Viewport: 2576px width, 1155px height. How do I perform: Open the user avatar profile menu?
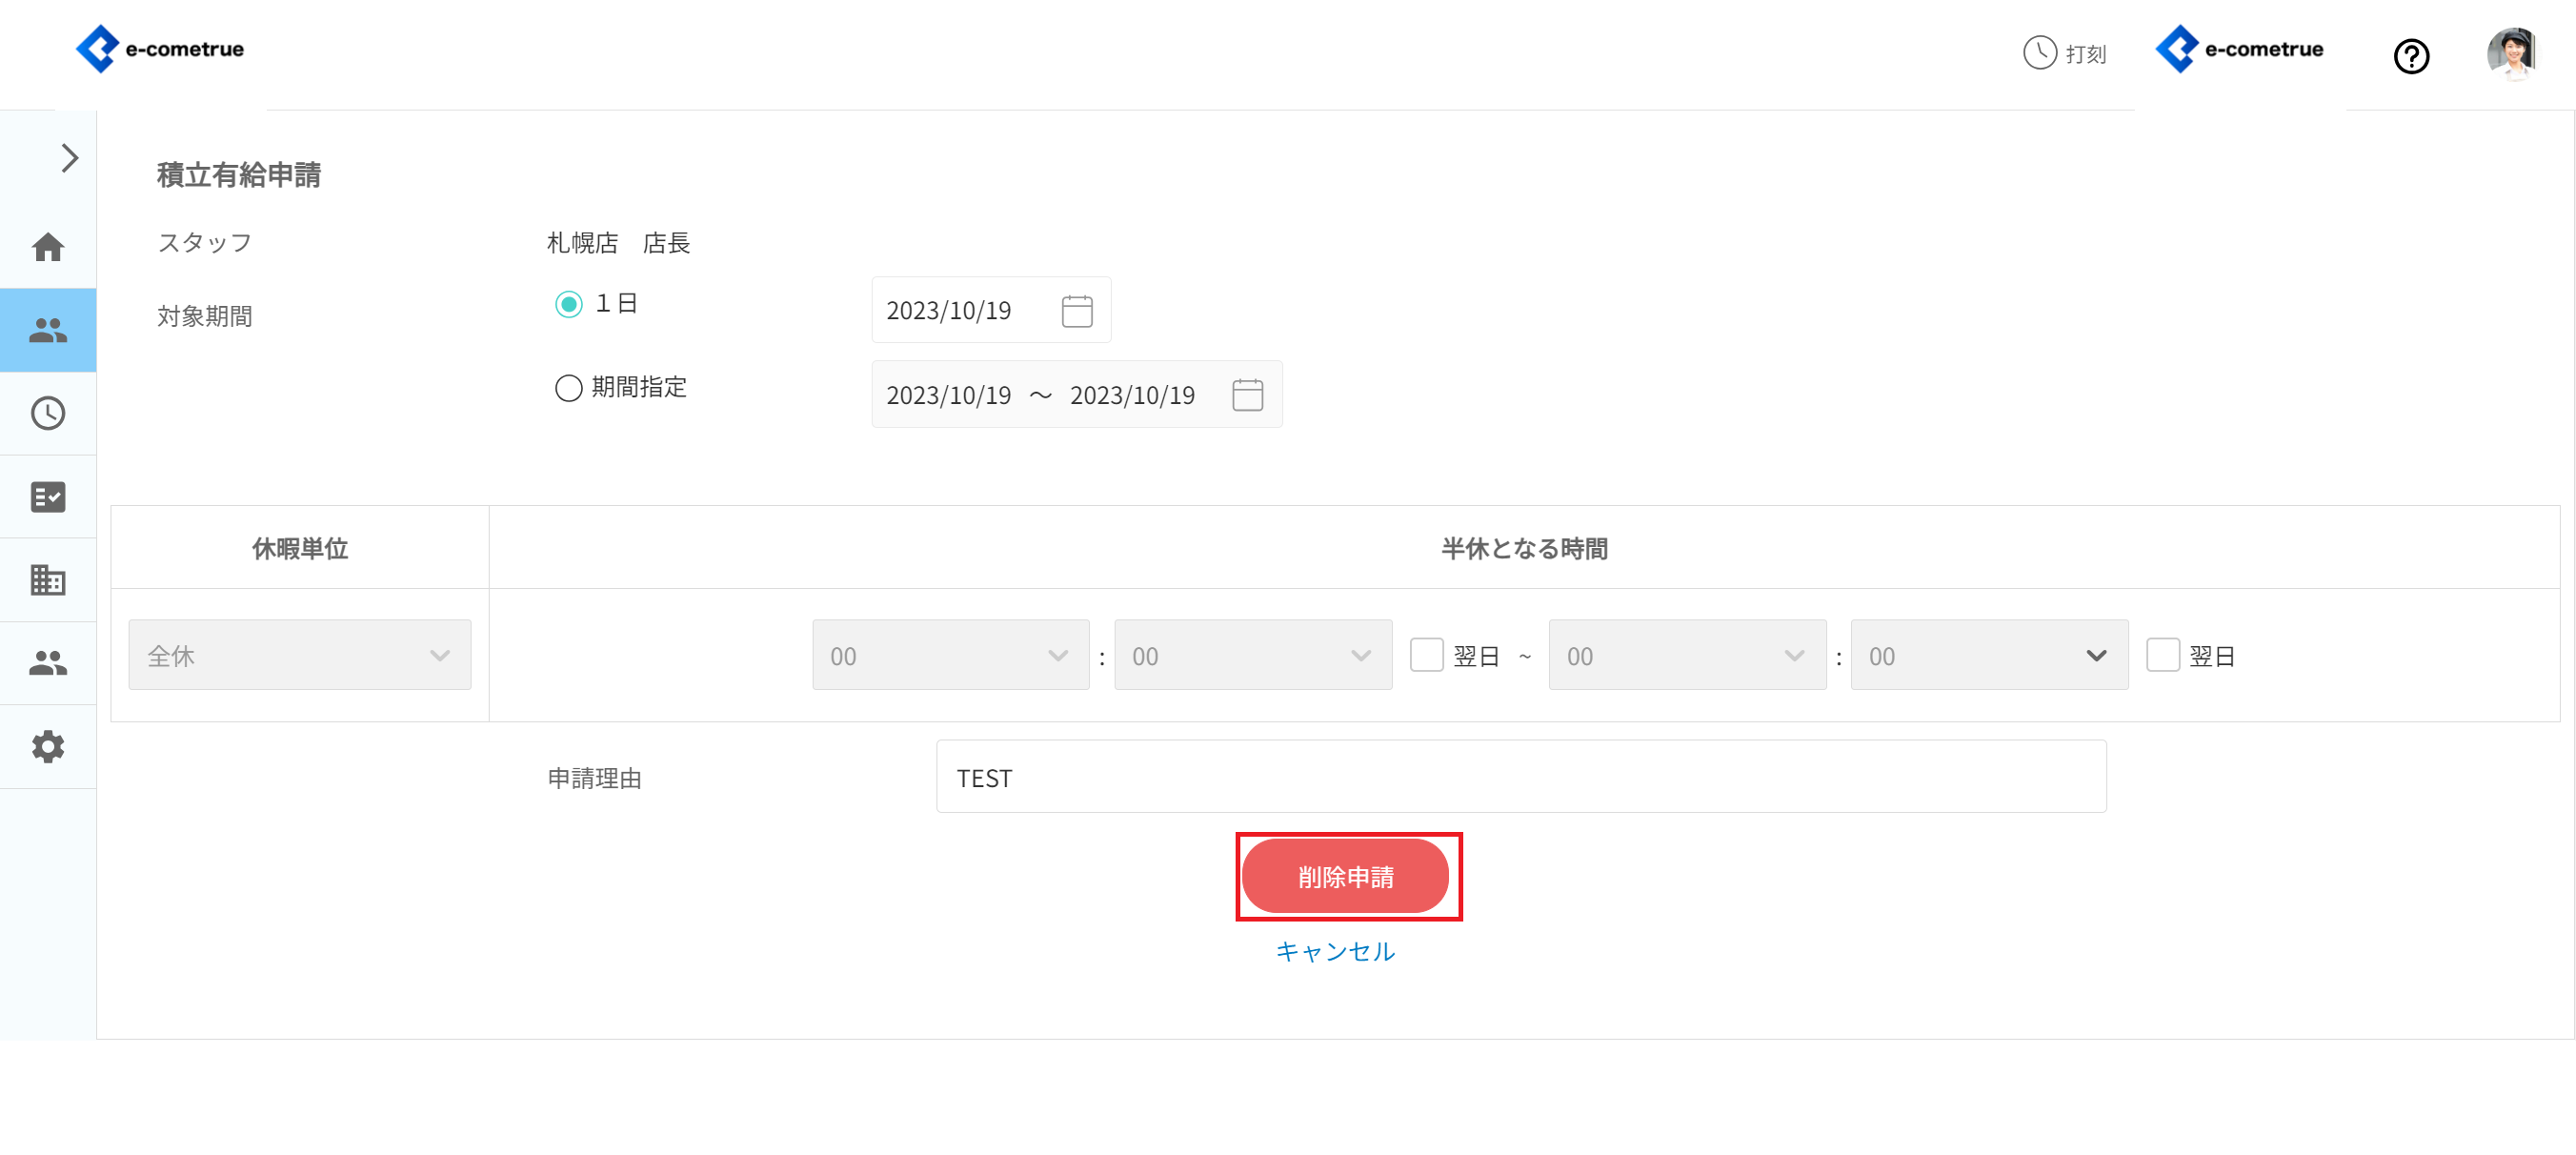pyautogui.click(x=2510, y=53)
